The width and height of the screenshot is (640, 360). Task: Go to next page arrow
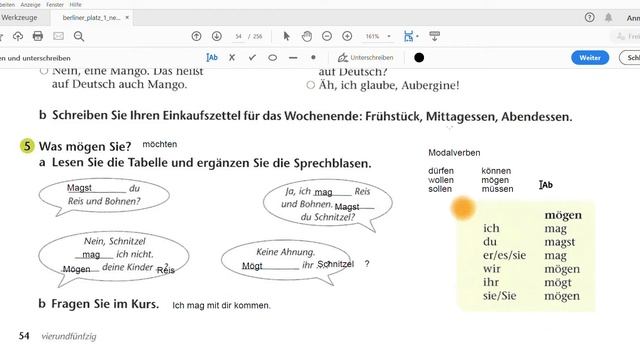point(217,36)
